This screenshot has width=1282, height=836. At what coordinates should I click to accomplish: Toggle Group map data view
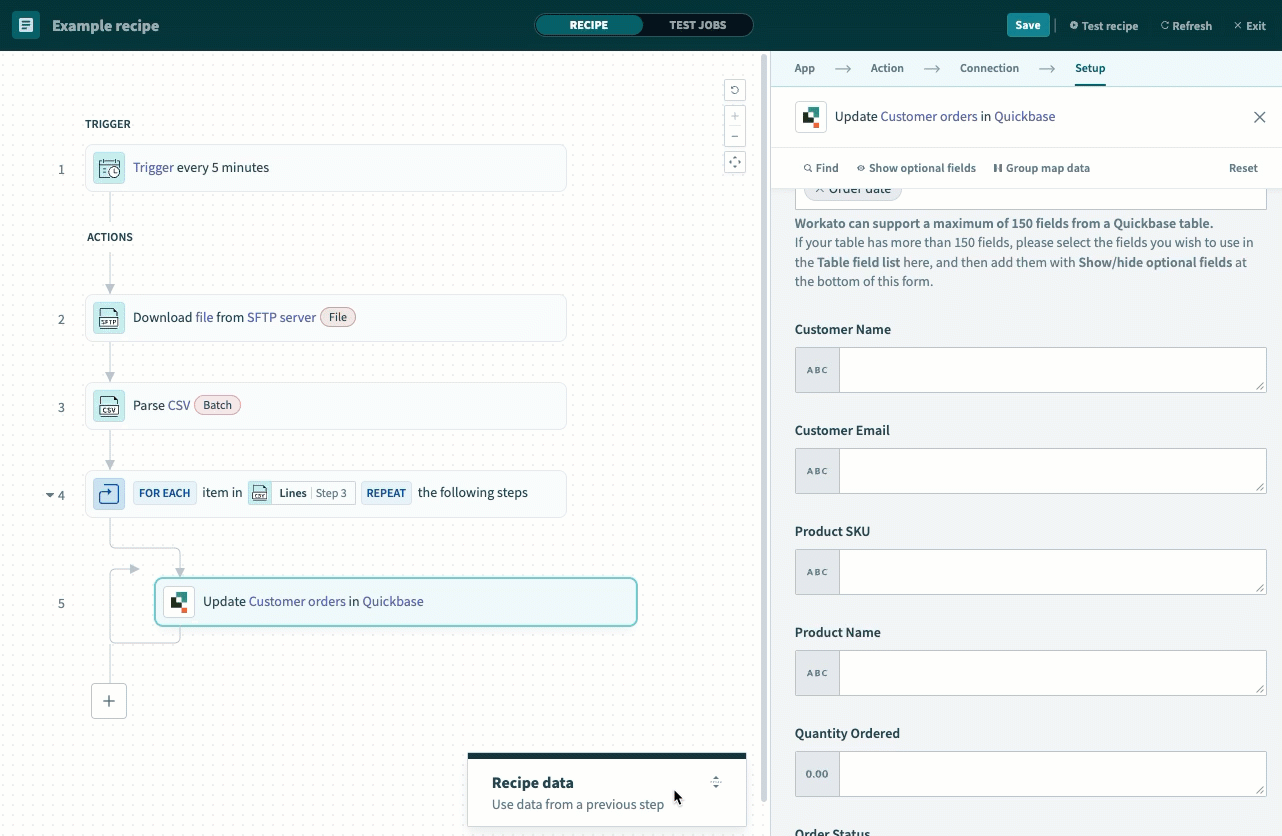[1041, 168]
